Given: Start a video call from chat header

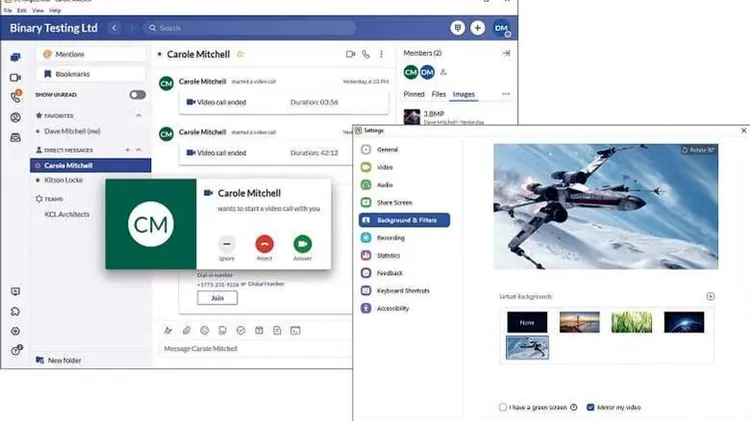Looking at the screenshot, I should click(x=351, y=54).
